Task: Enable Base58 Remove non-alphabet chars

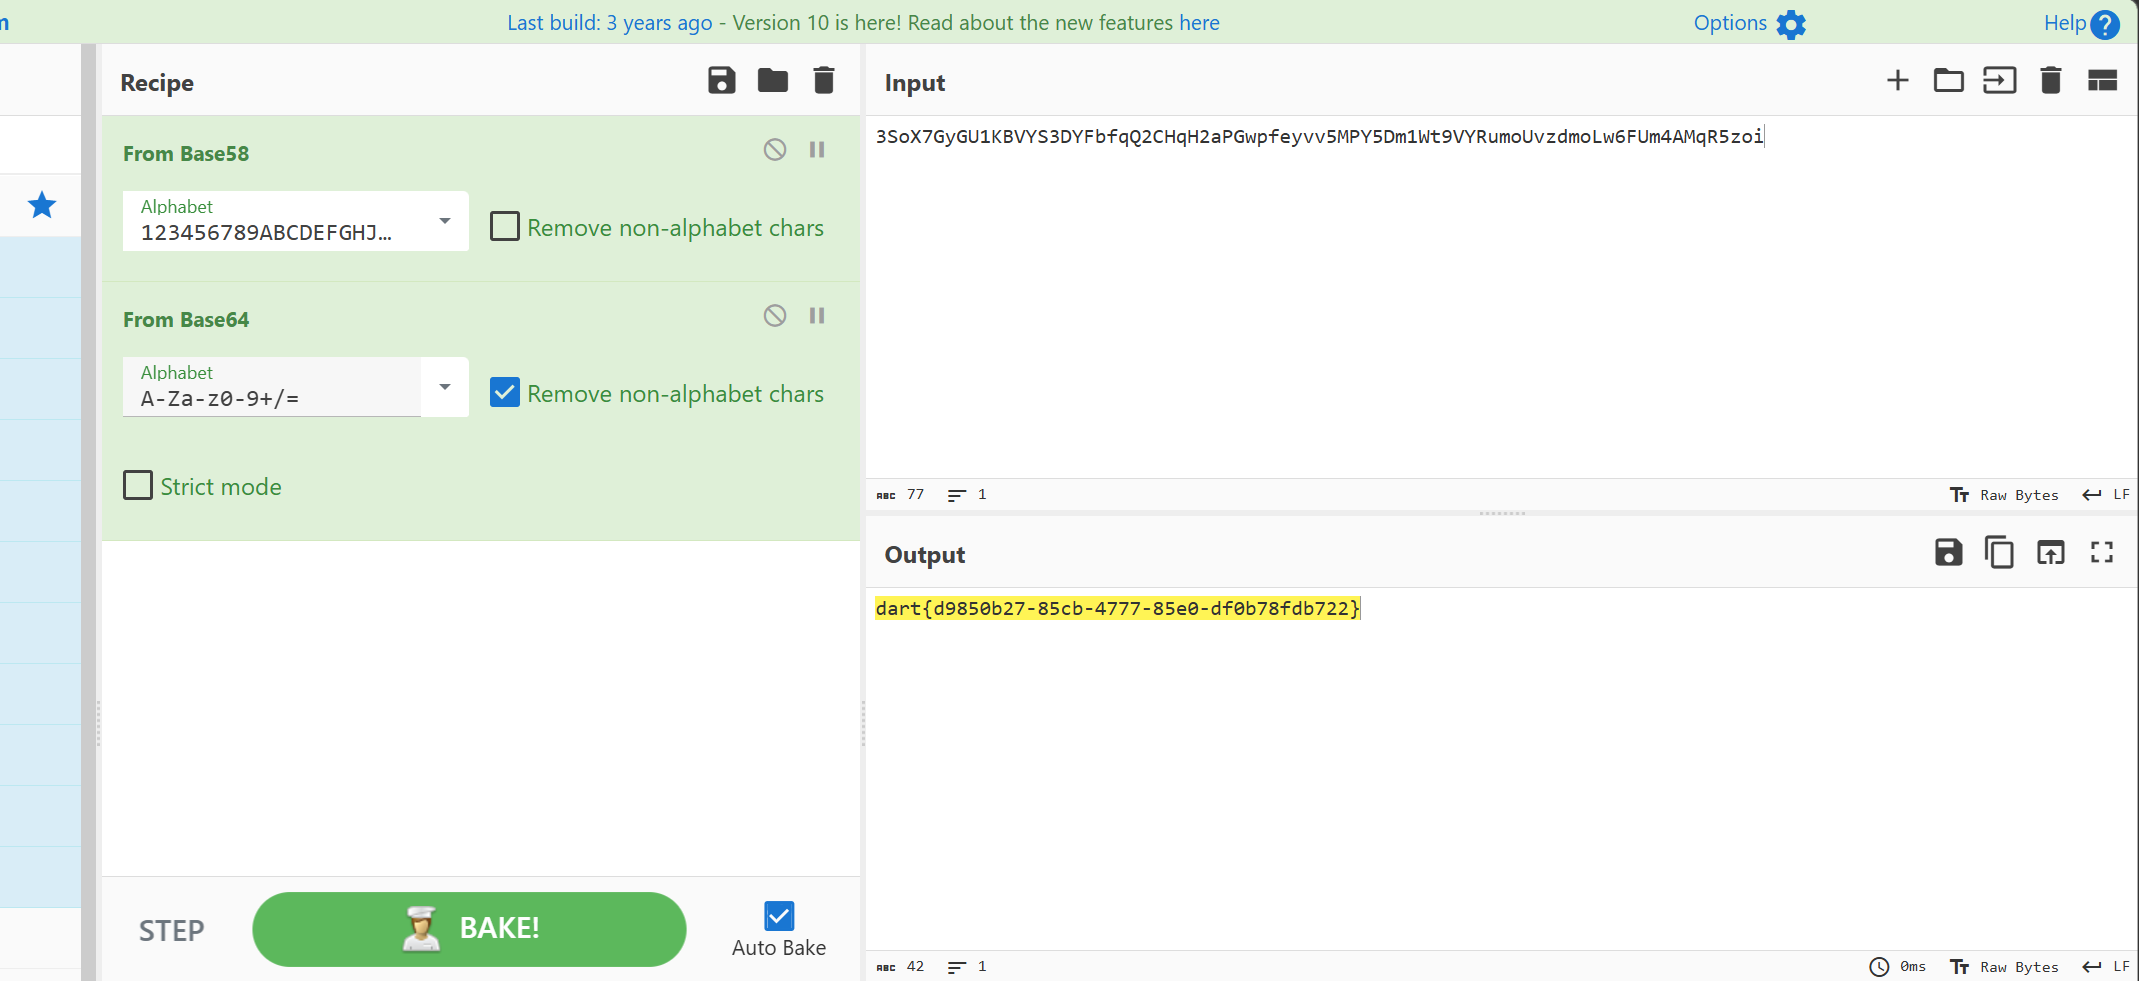Action: tap(505, 227)
